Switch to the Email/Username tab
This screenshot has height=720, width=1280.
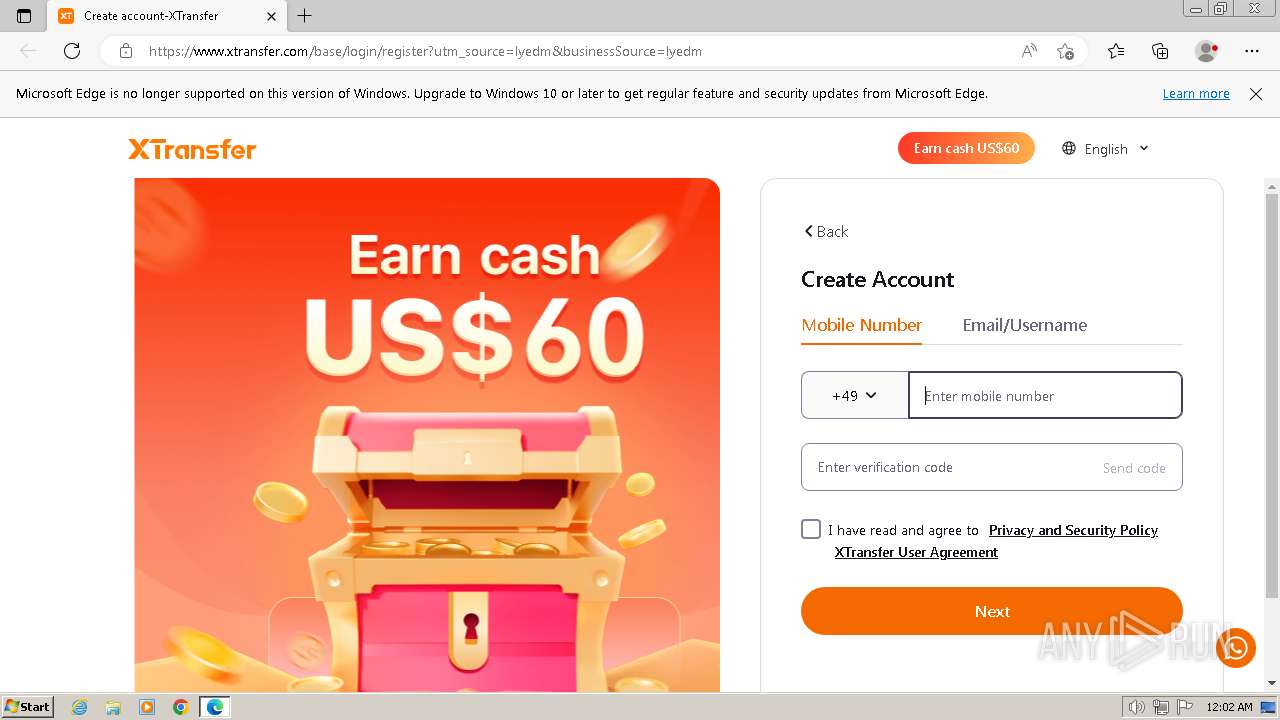click(1024, 325)
